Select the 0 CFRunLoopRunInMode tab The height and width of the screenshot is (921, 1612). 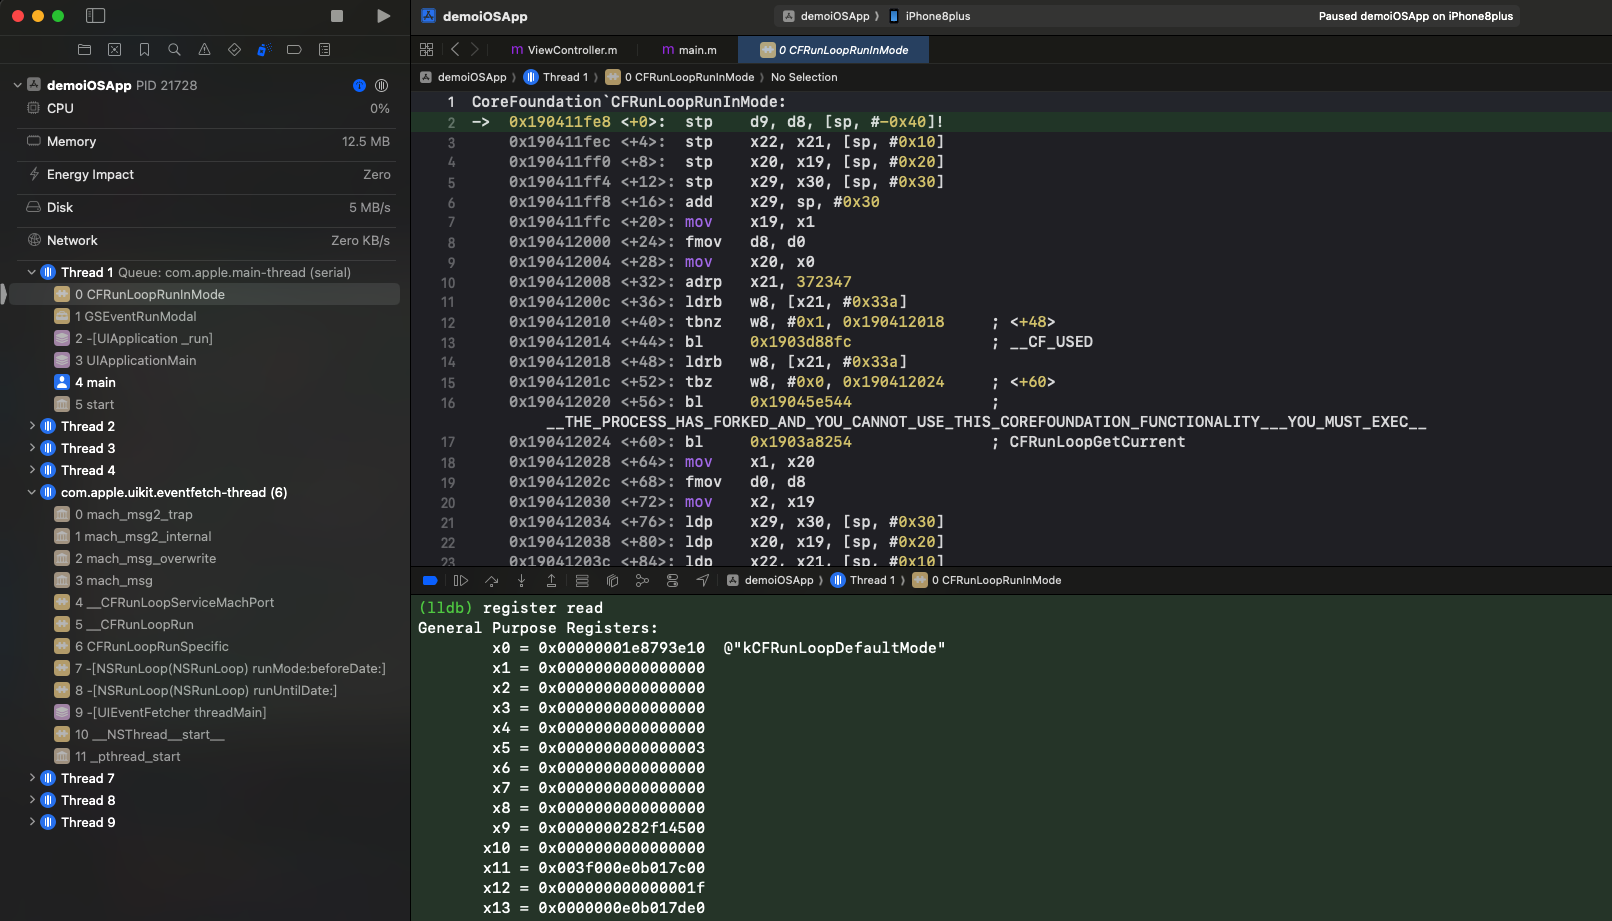pyautogui.click(x=834, y=50)
